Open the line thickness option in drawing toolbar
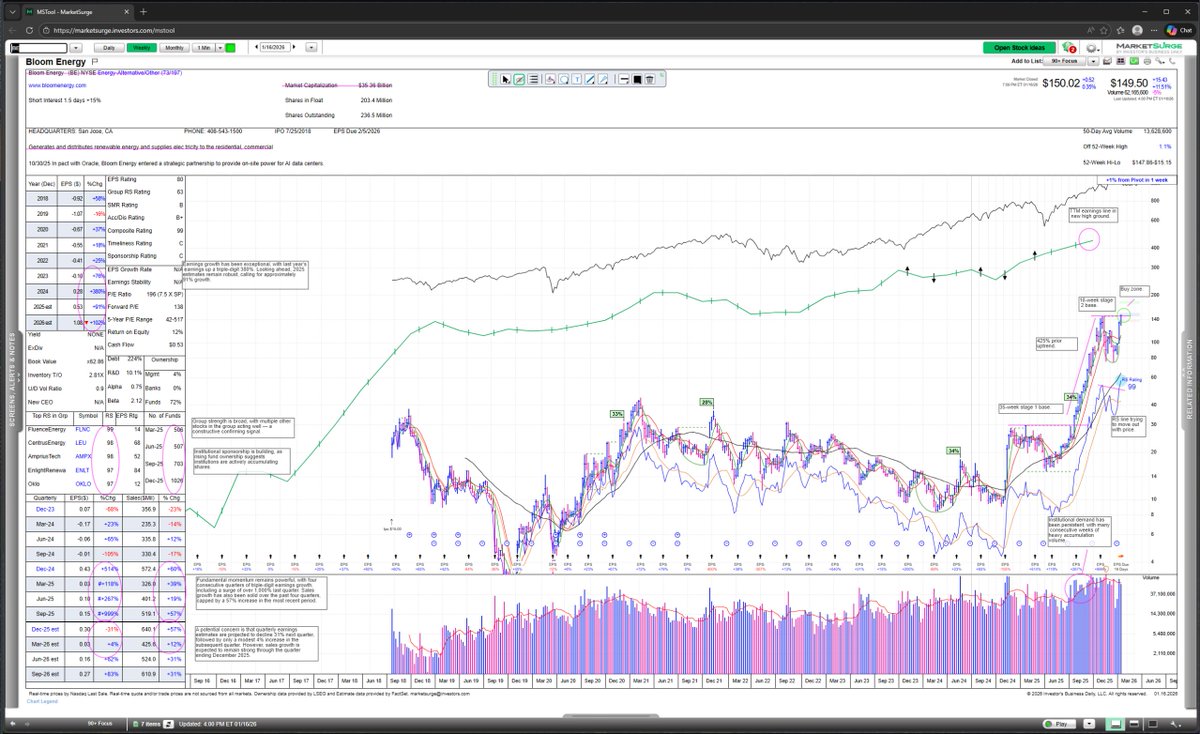 click(624, 79)
